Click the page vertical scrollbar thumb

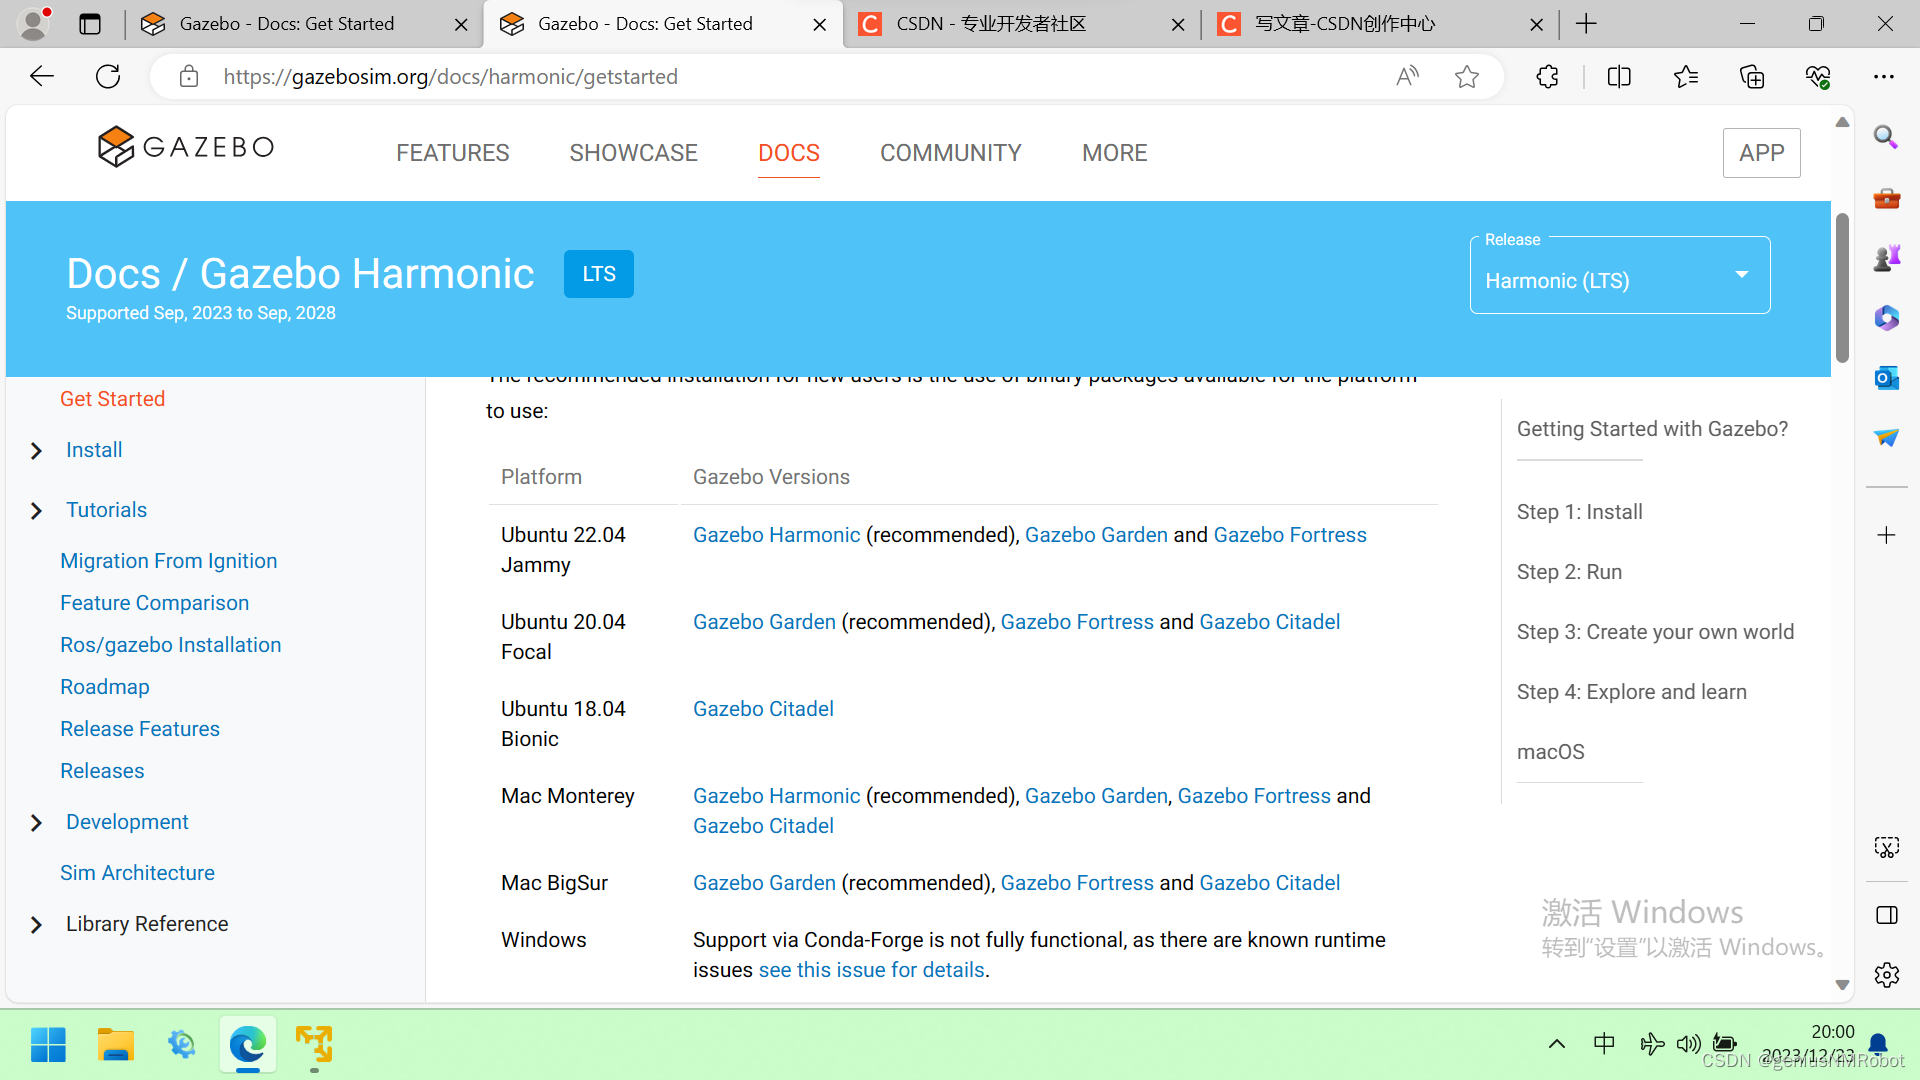coord(1842,290)
